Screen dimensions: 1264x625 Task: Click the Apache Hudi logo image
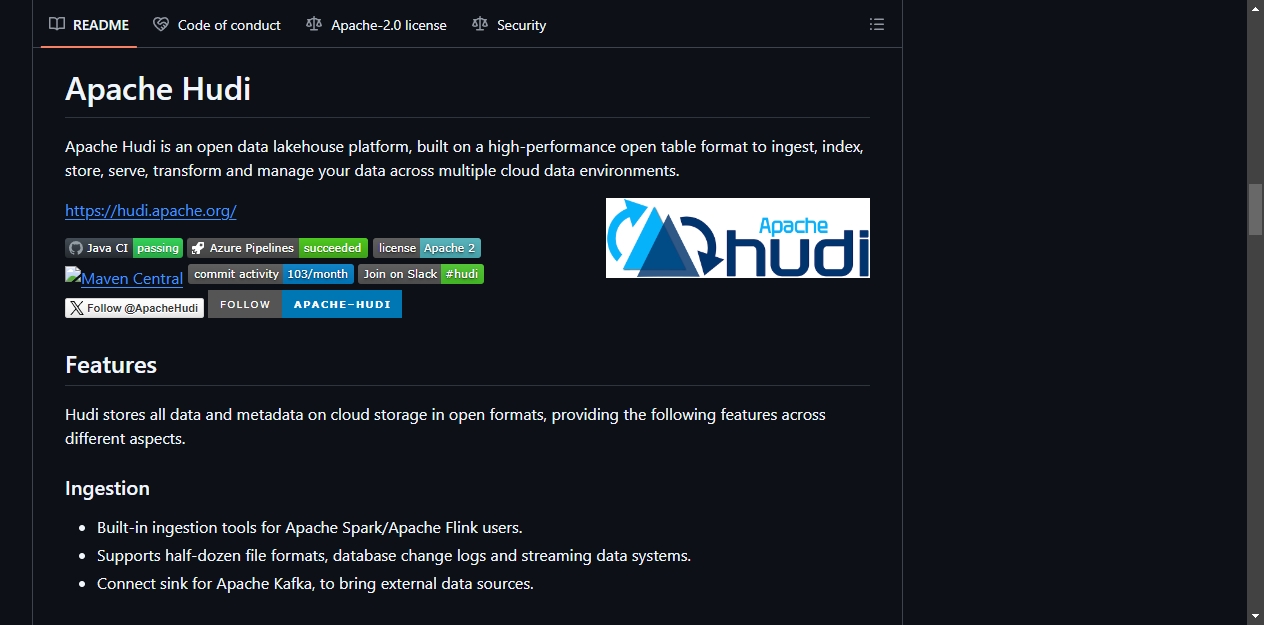pos(738,238)
